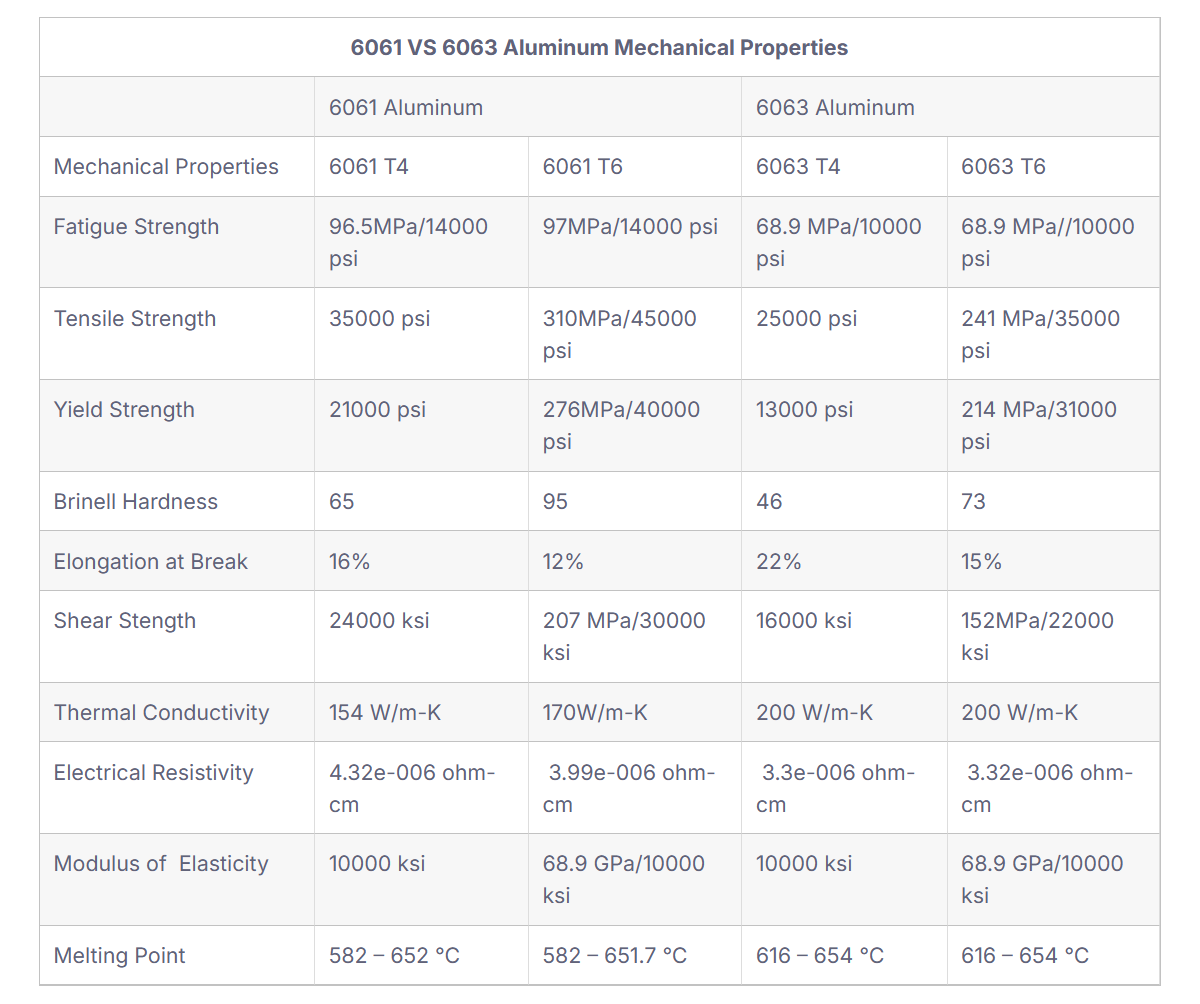Click the 'Brinell Hardness' row label
Image resolution: width=1200 pixels, height=1004 pixels.
tap(136, 501)
